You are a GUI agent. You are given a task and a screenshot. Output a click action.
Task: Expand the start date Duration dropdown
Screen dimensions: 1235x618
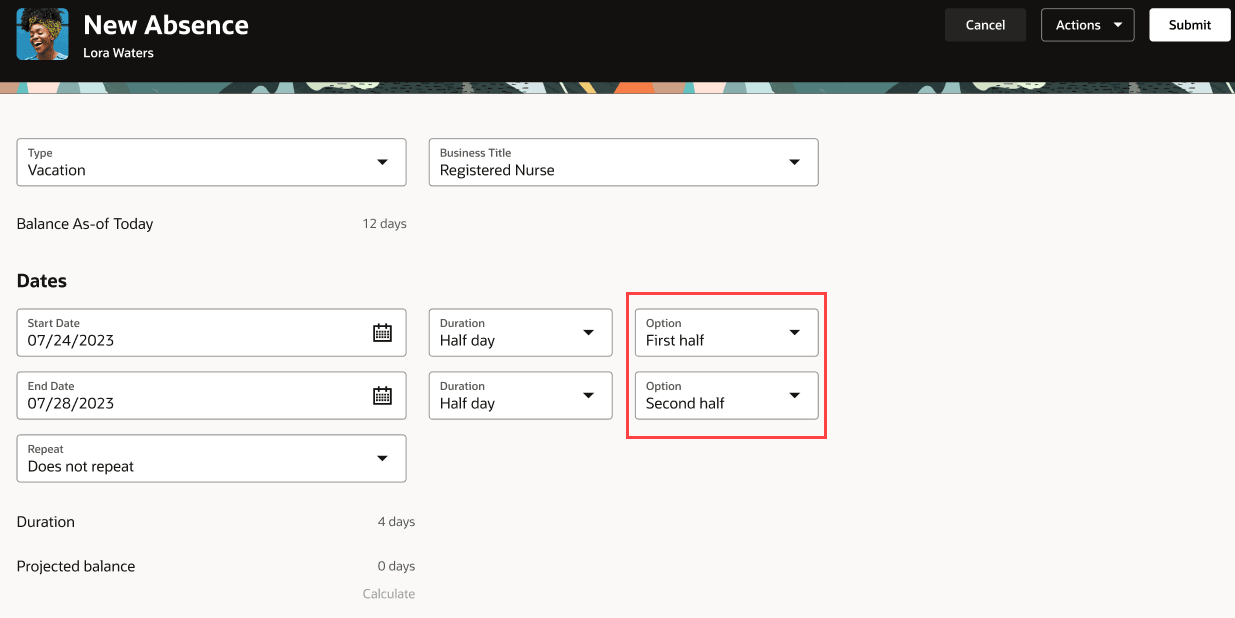588,333
